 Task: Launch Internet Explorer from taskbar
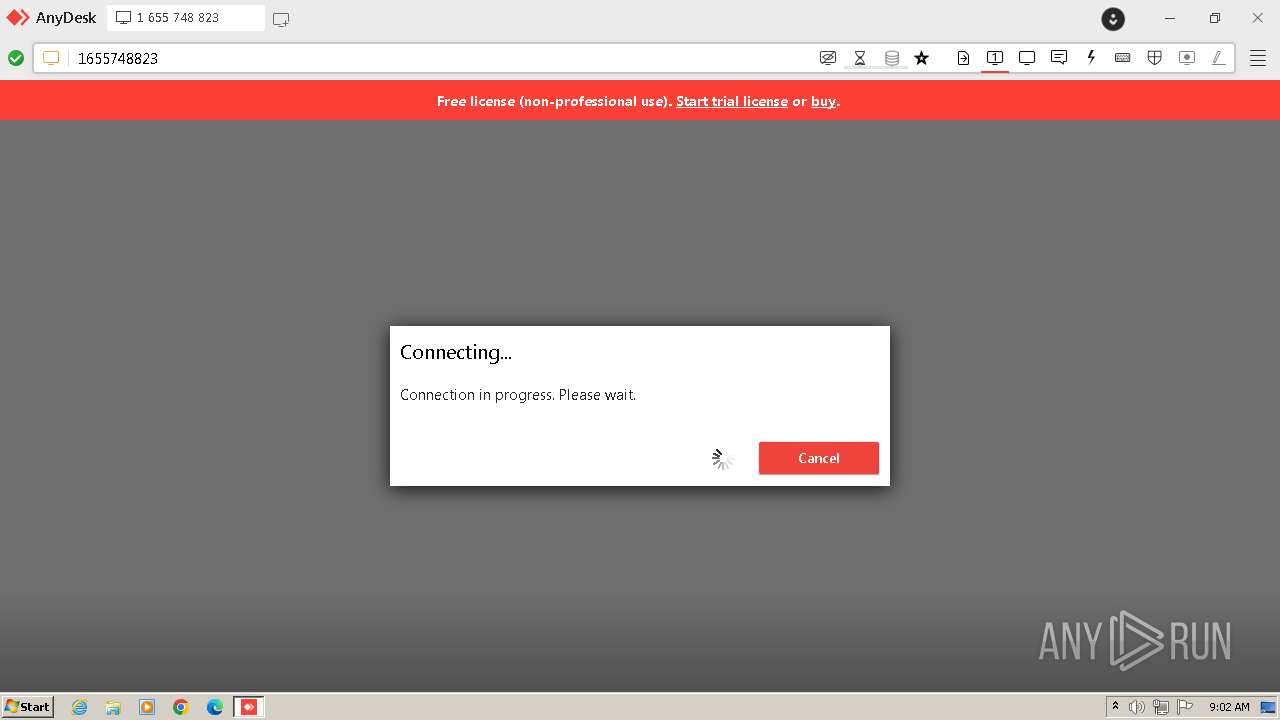click(80, 707)
